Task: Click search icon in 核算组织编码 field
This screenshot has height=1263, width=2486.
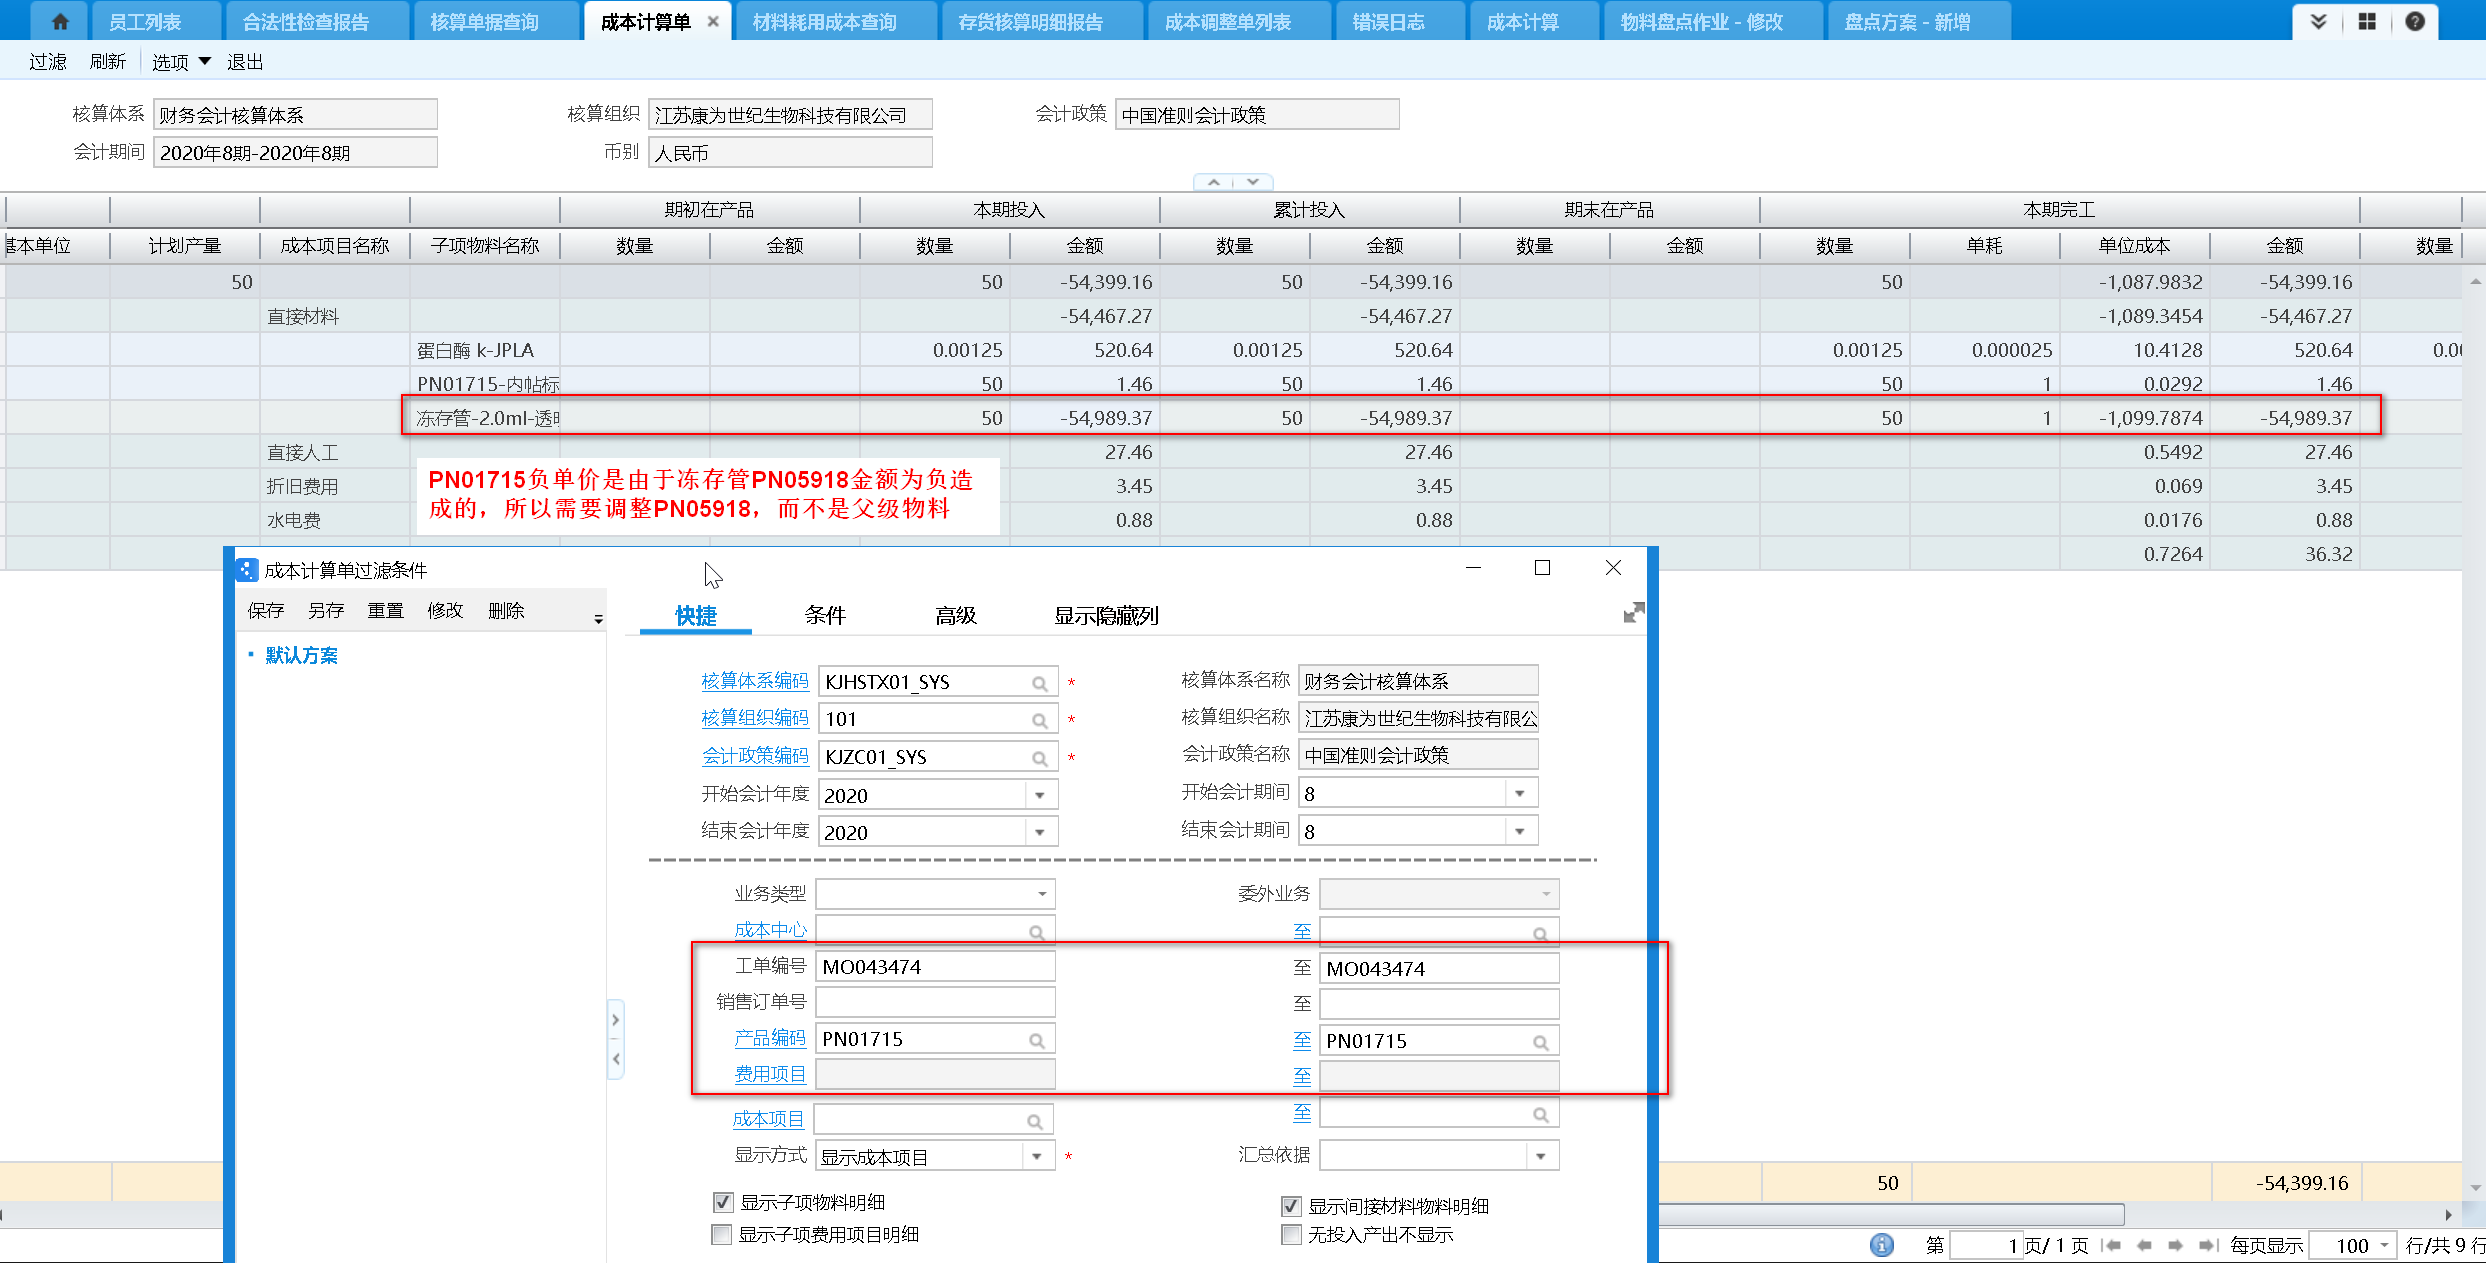Action: (x=1040, y=720)
